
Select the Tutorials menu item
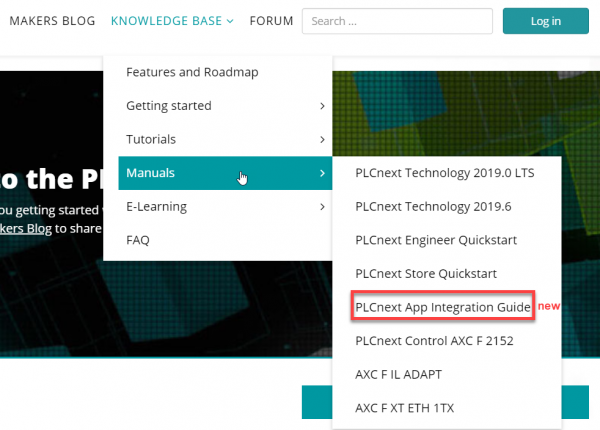pyautogui.click(x=225, y=139)
